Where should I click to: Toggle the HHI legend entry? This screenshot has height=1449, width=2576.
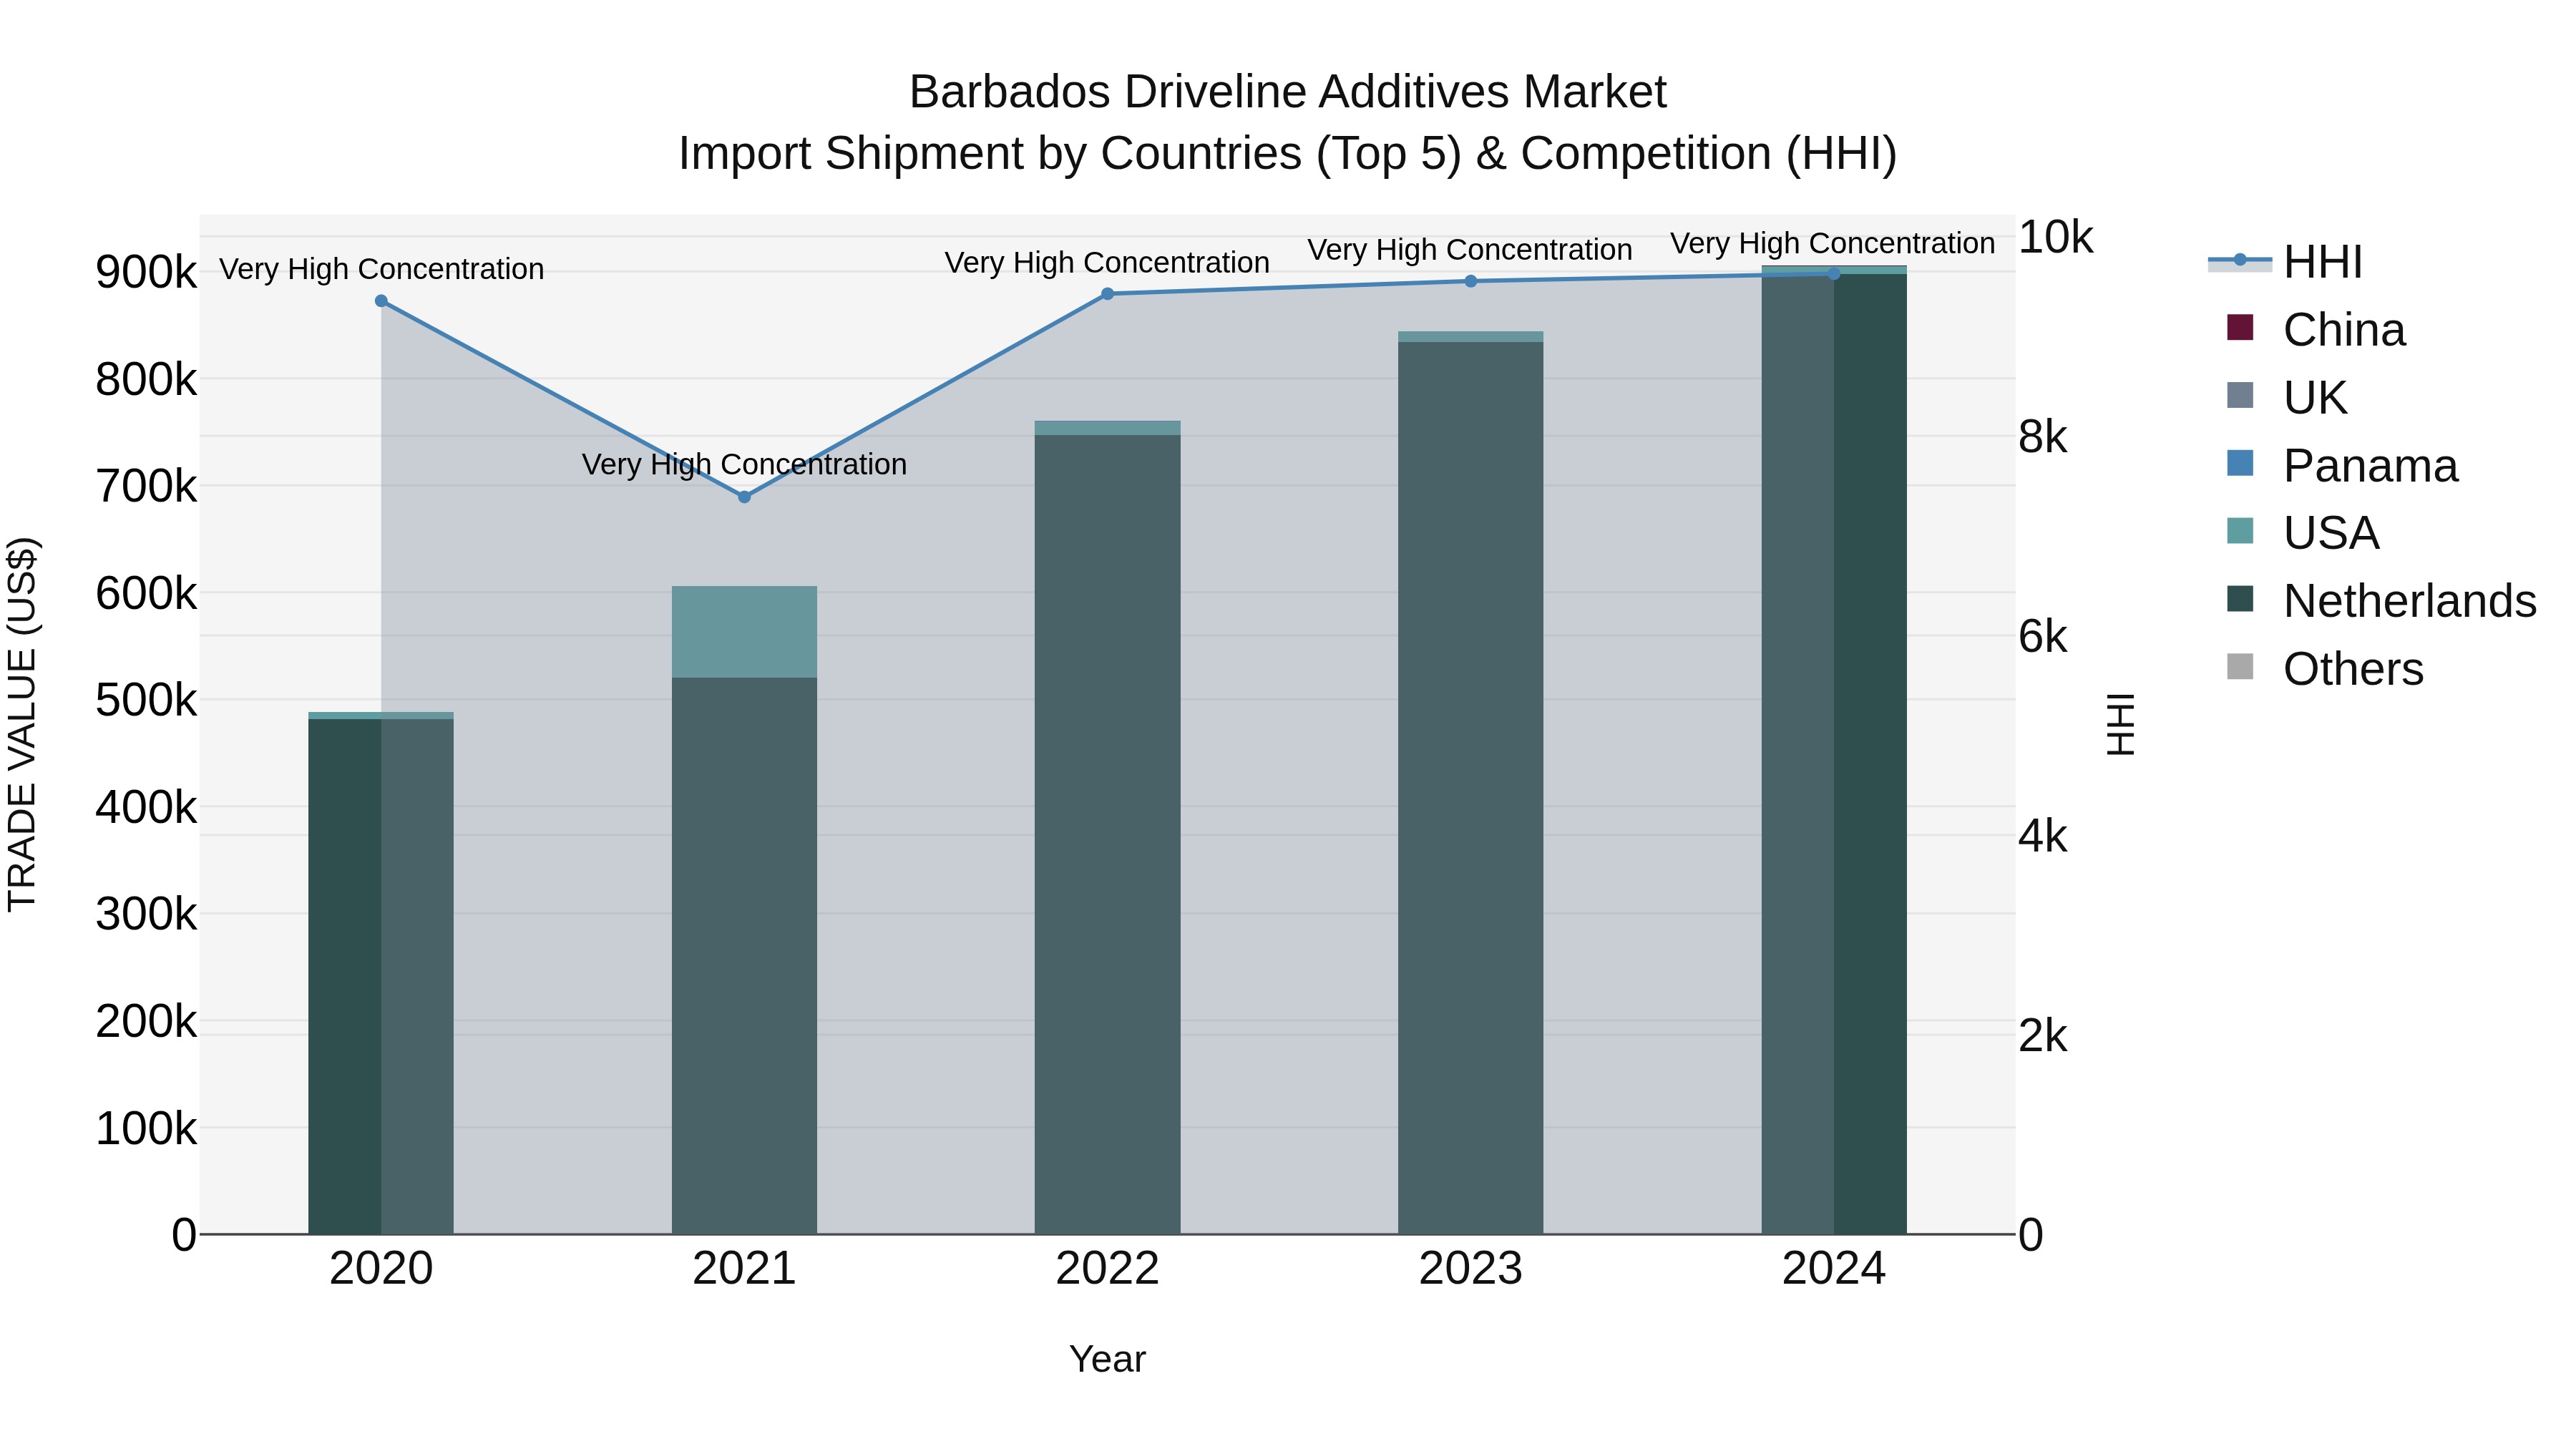point(2286,262)
